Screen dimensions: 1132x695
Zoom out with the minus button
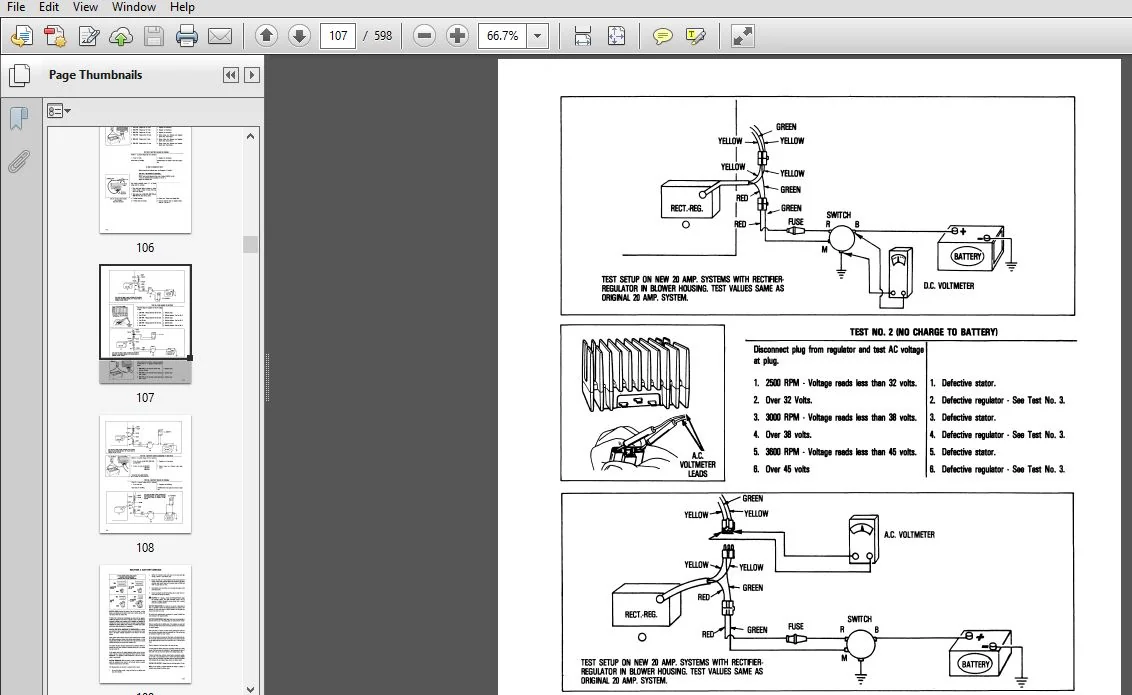[x=424, y=35]
